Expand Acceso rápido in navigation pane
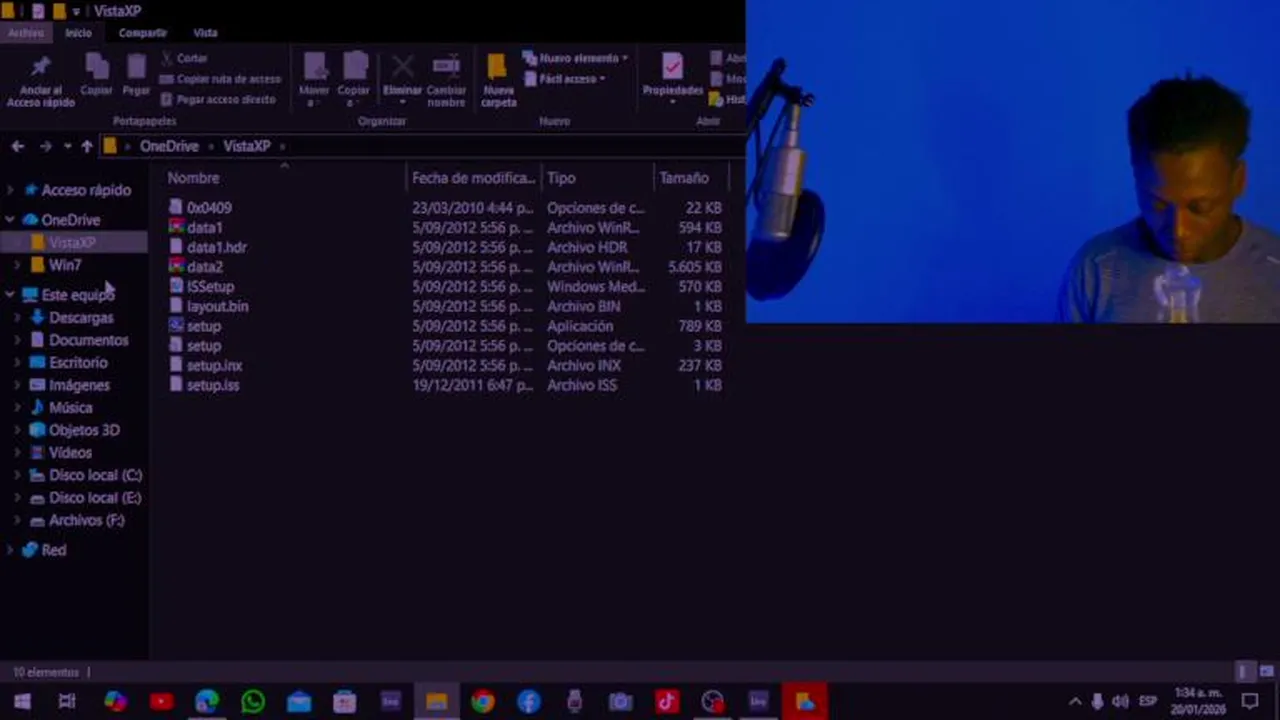Image resolution: width=1280 pixels, height=720 pixels. point(10,190)
